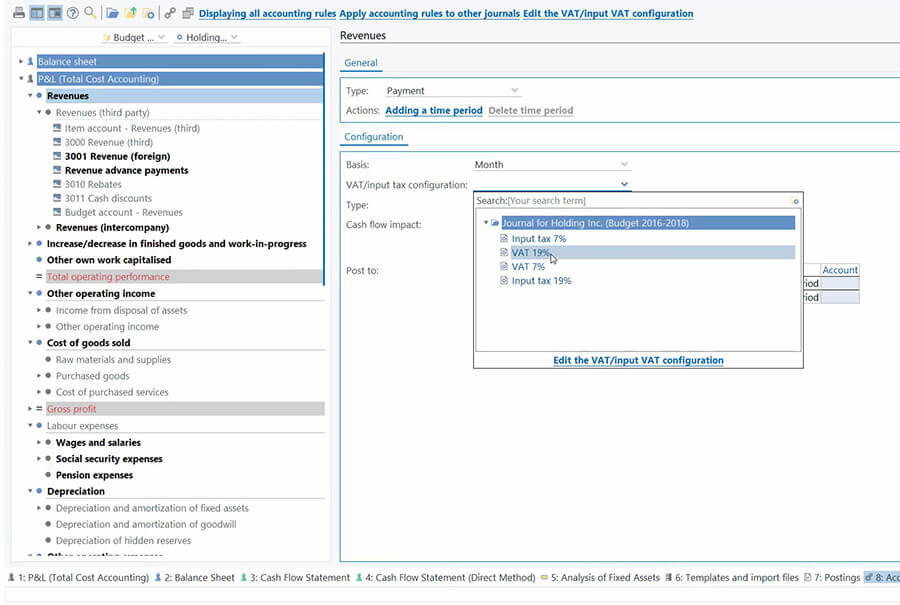
Task: Click the magnifying glass search icon
Action: (90, 13)
